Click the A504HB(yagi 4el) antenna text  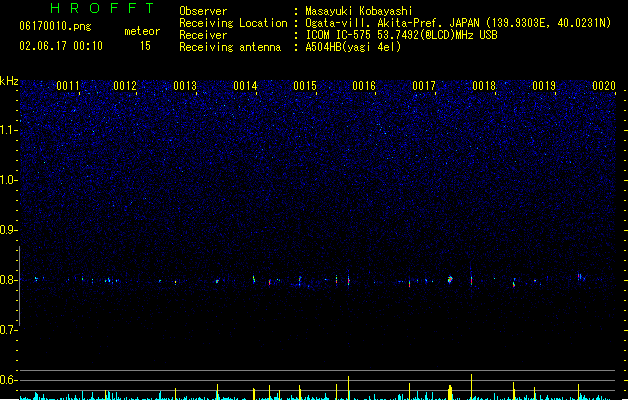pyautogui.click(x=353, y=47)
